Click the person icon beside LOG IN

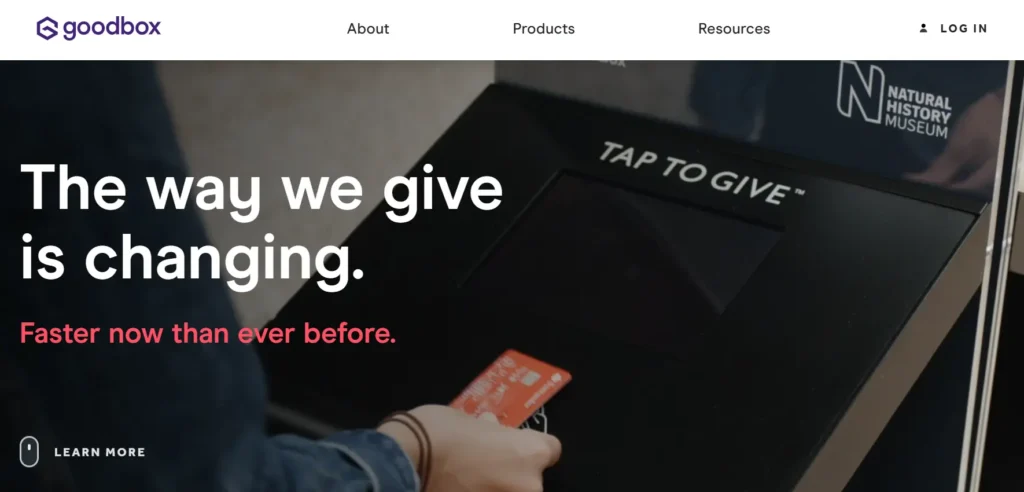coord(923,29)
